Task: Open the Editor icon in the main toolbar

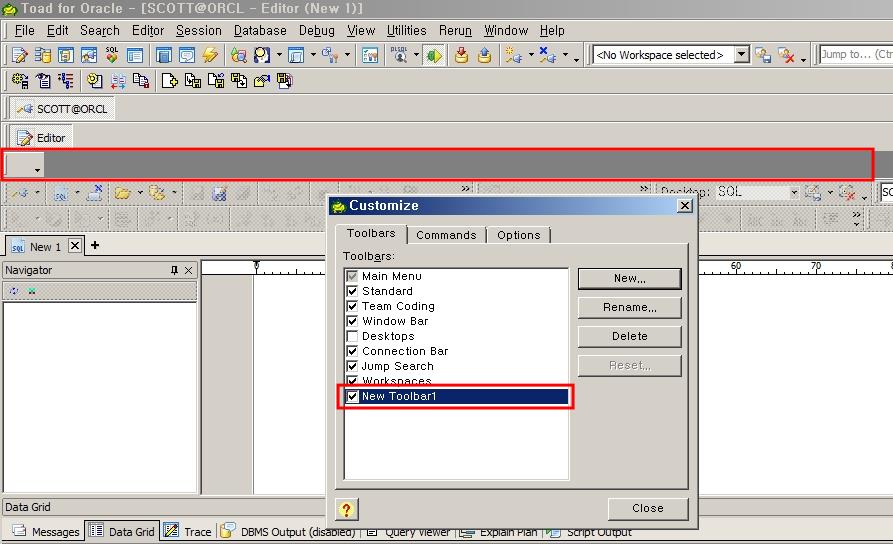Action: 20,55
